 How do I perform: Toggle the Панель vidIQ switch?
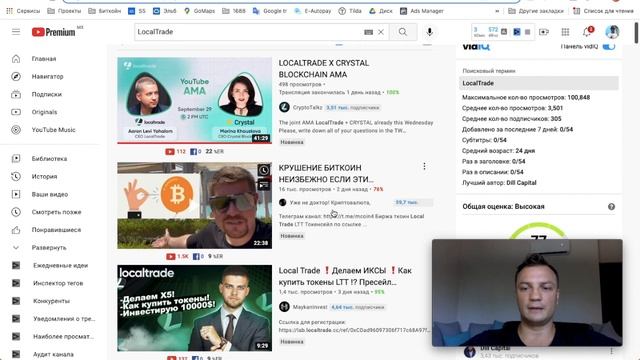pos(609,46)
